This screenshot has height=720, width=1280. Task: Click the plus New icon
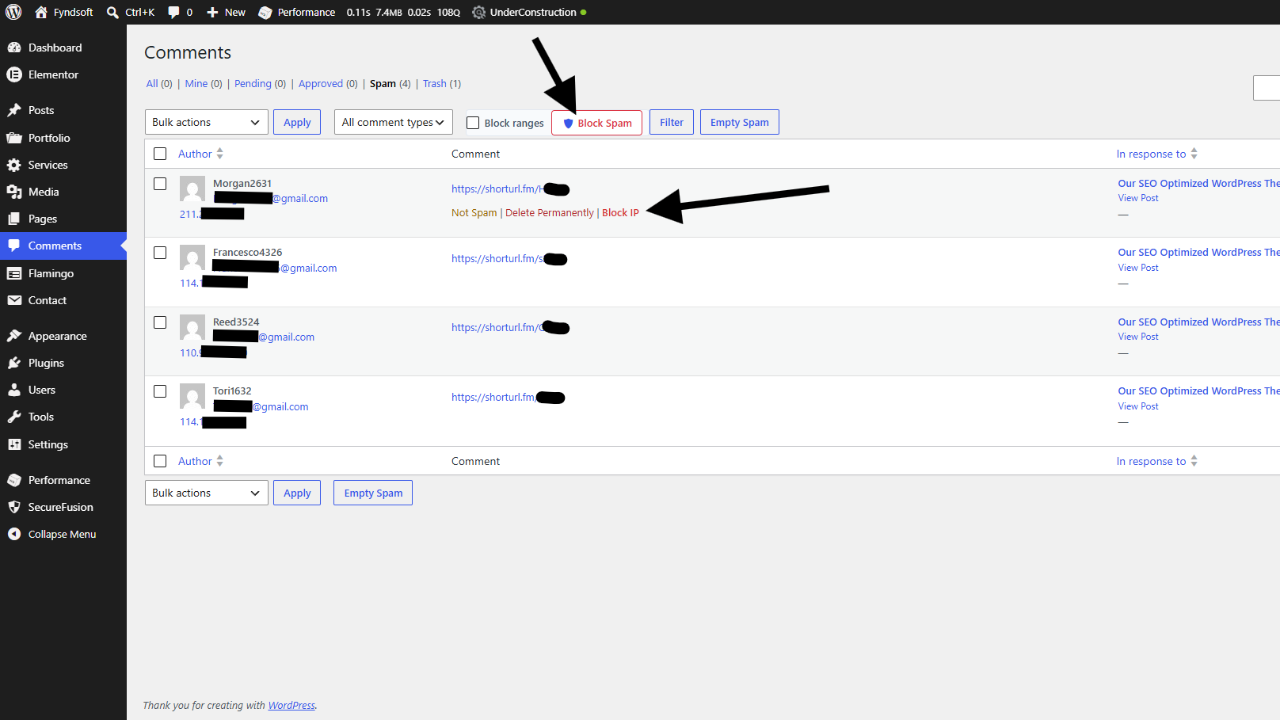[x=212, y=12]
